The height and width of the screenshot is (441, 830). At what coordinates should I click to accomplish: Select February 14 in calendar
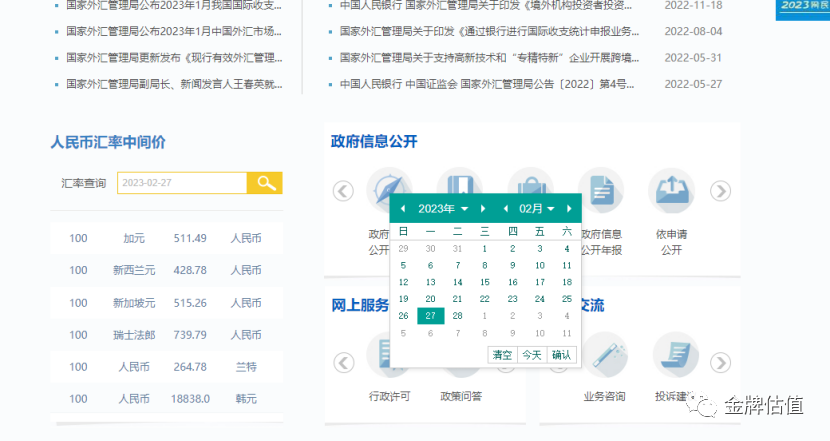click(x=457, y=282)
